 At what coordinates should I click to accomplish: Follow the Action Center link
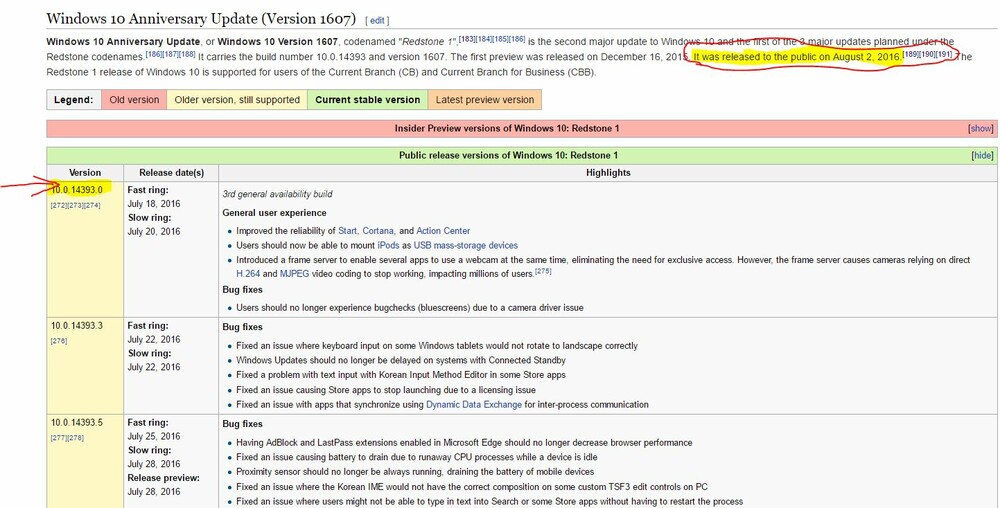click(x=443, y=231)
